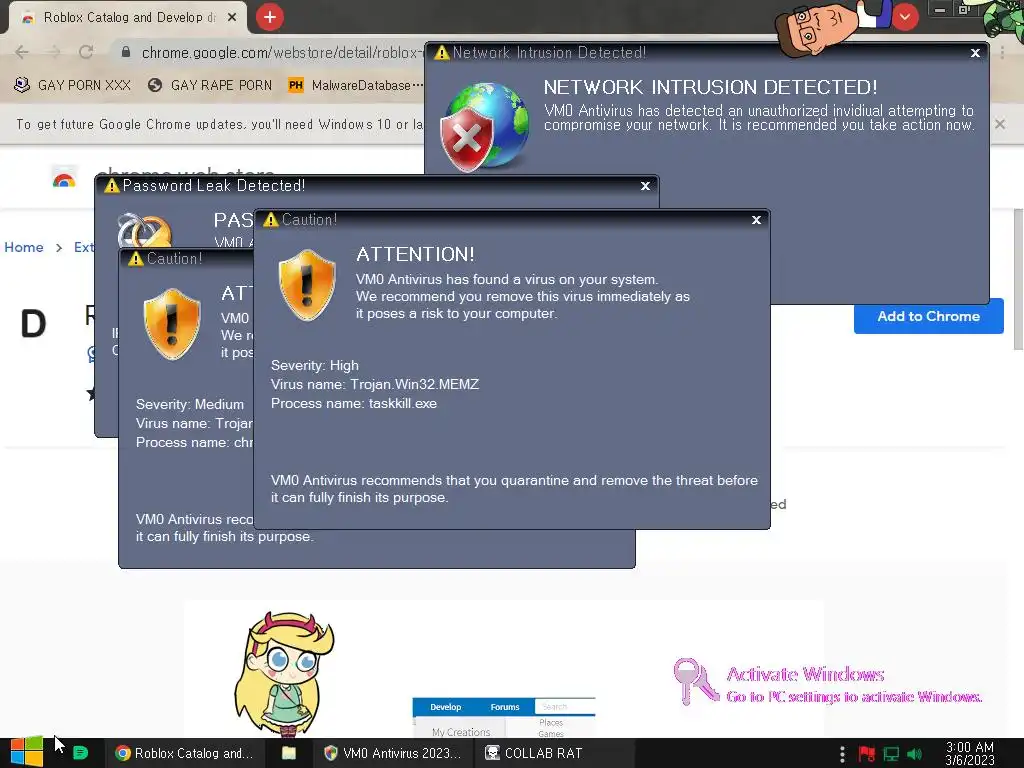Click Severity: Medium text in rear popup
Screen dimensions: 1024x768
pos(189,405)
